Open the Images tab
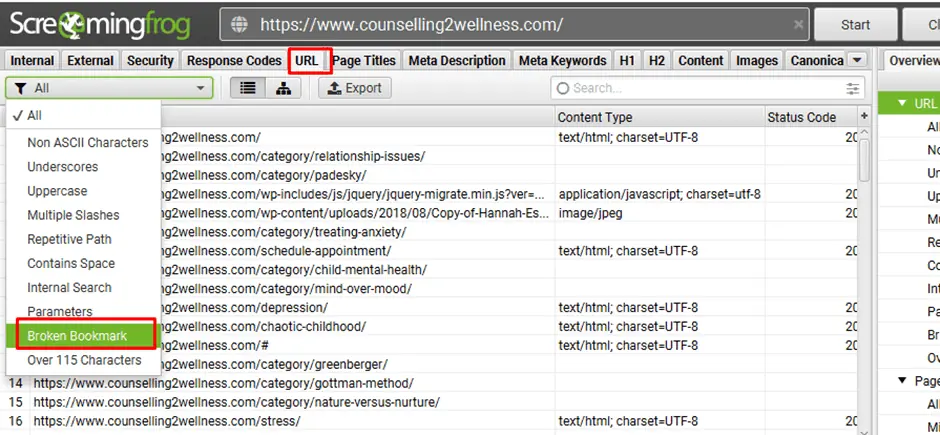 coord(757,61)
